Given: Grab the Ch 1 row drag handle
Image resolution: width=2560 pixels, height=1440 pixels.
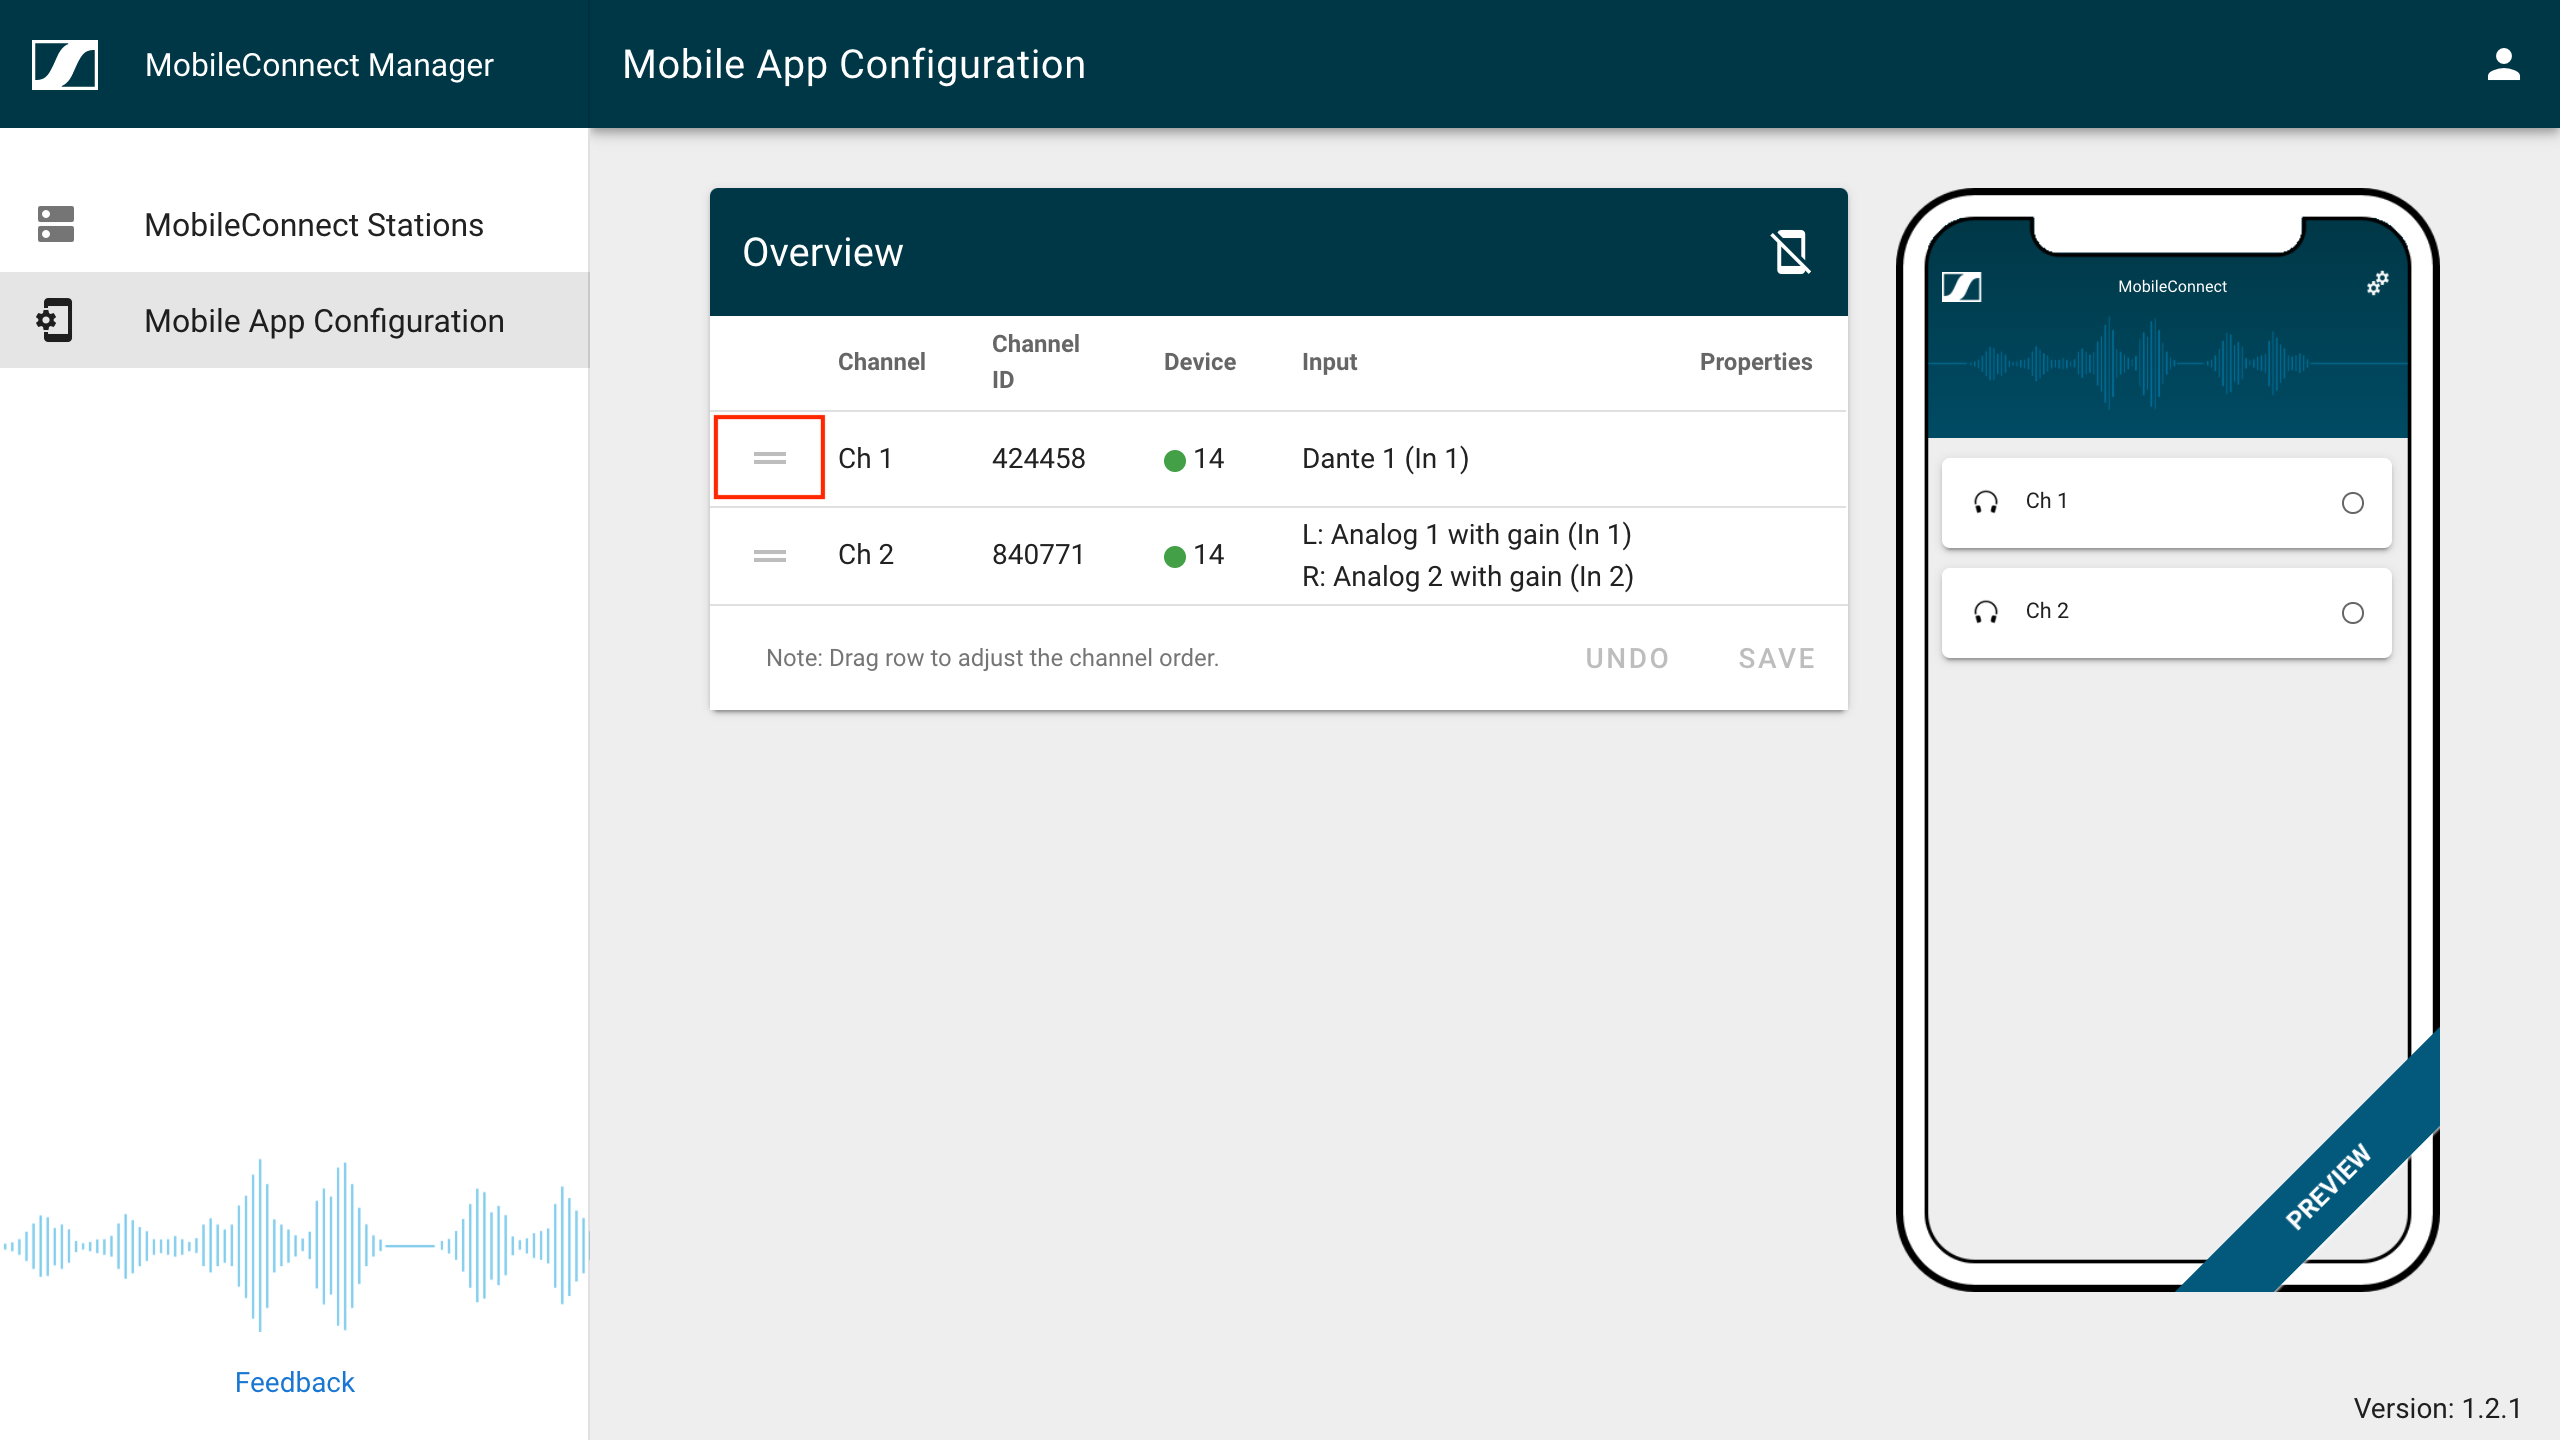Looking at the screenshot, I should click(x=769, y=458).
